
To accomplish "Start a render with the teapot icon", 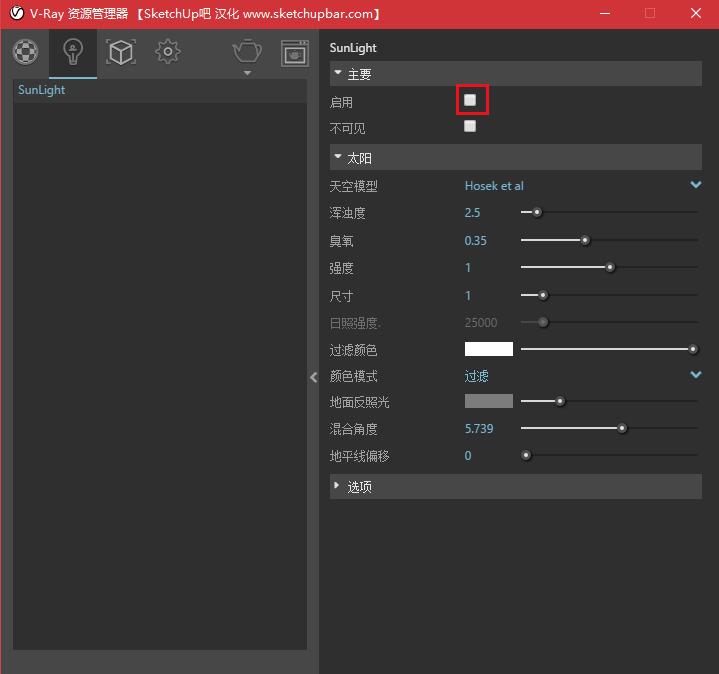I will point(247,51).
